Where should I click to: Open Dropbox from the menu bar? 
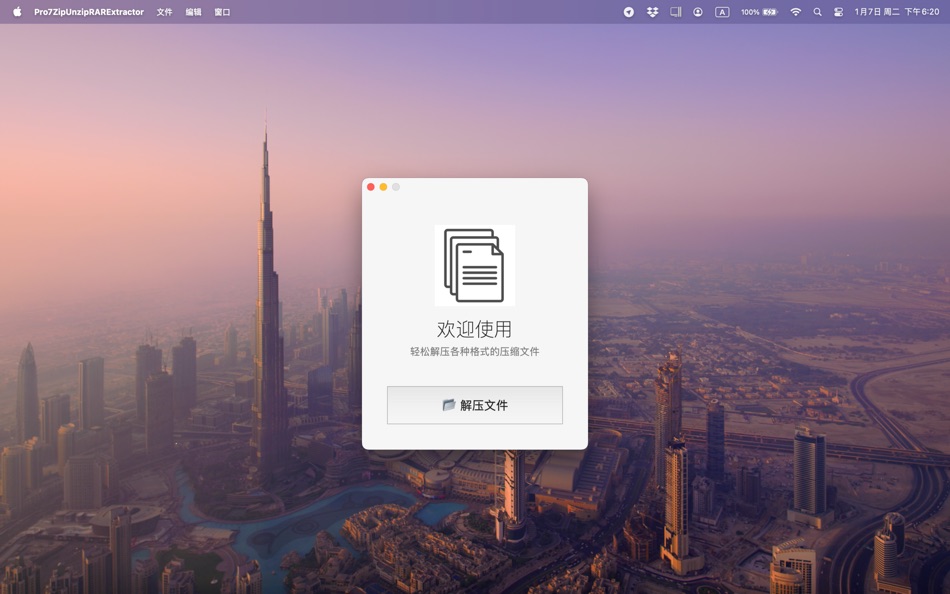(x=651, y=12)
